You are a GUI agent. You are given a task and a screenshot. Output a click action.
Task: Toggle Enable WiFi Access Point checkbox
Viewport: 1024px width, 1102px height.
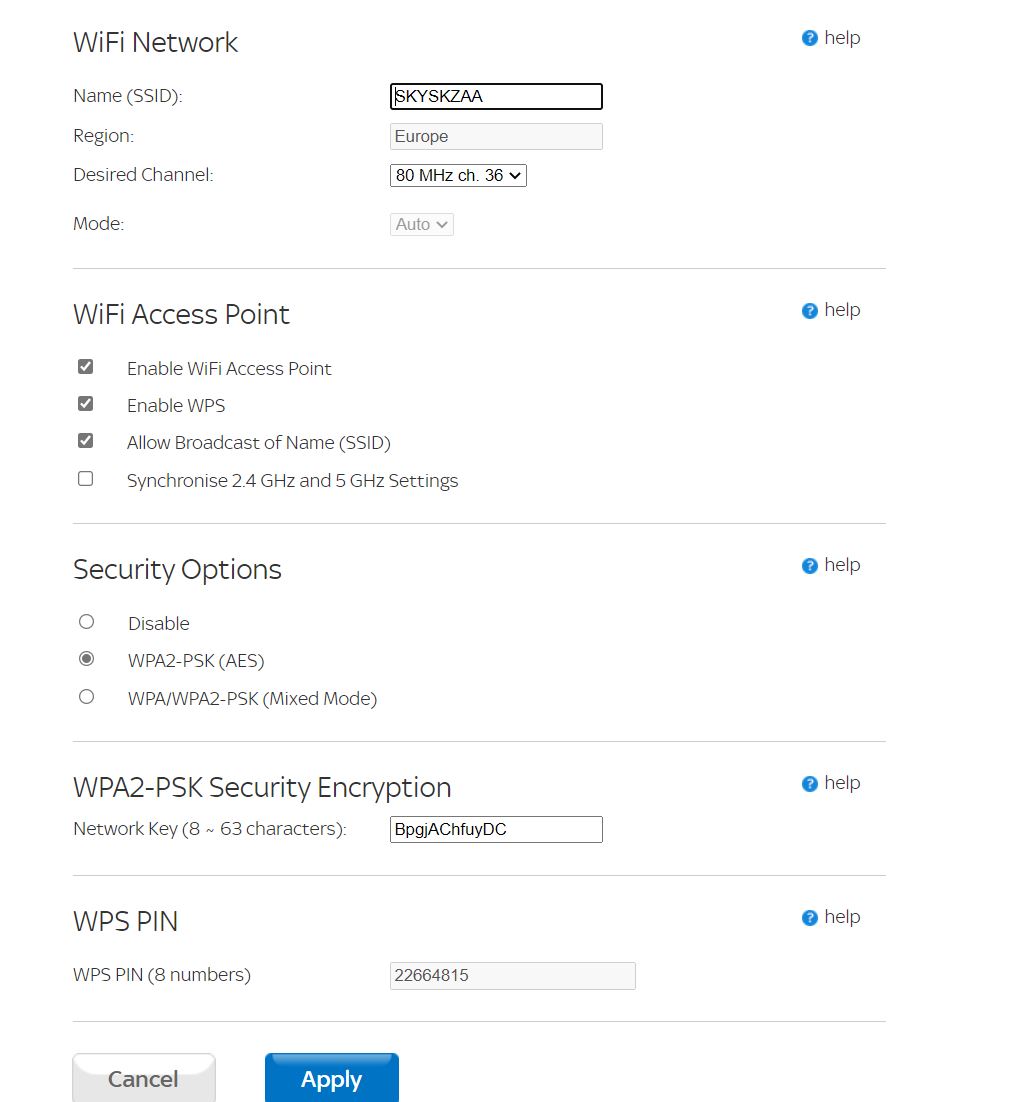coord(86,367)
